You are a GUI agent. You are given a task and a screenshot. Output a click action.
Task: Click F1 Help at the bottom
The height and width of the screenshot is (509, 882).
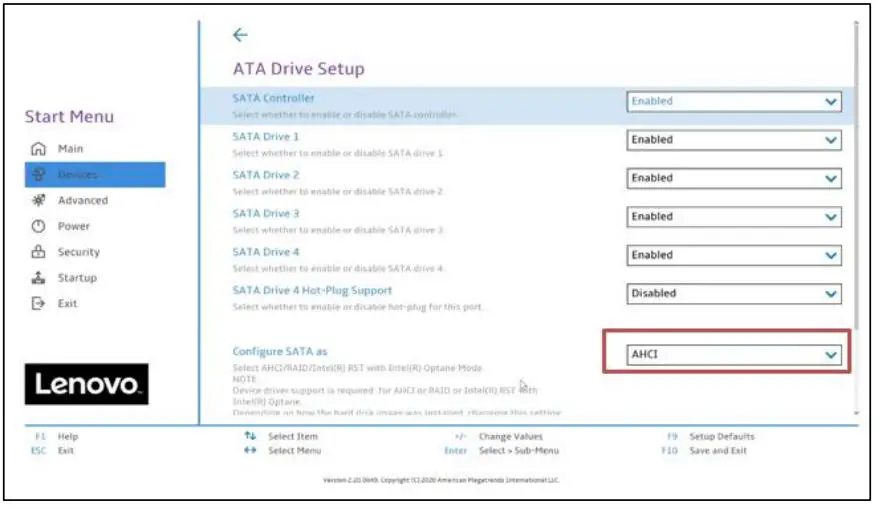coord(56,436)
